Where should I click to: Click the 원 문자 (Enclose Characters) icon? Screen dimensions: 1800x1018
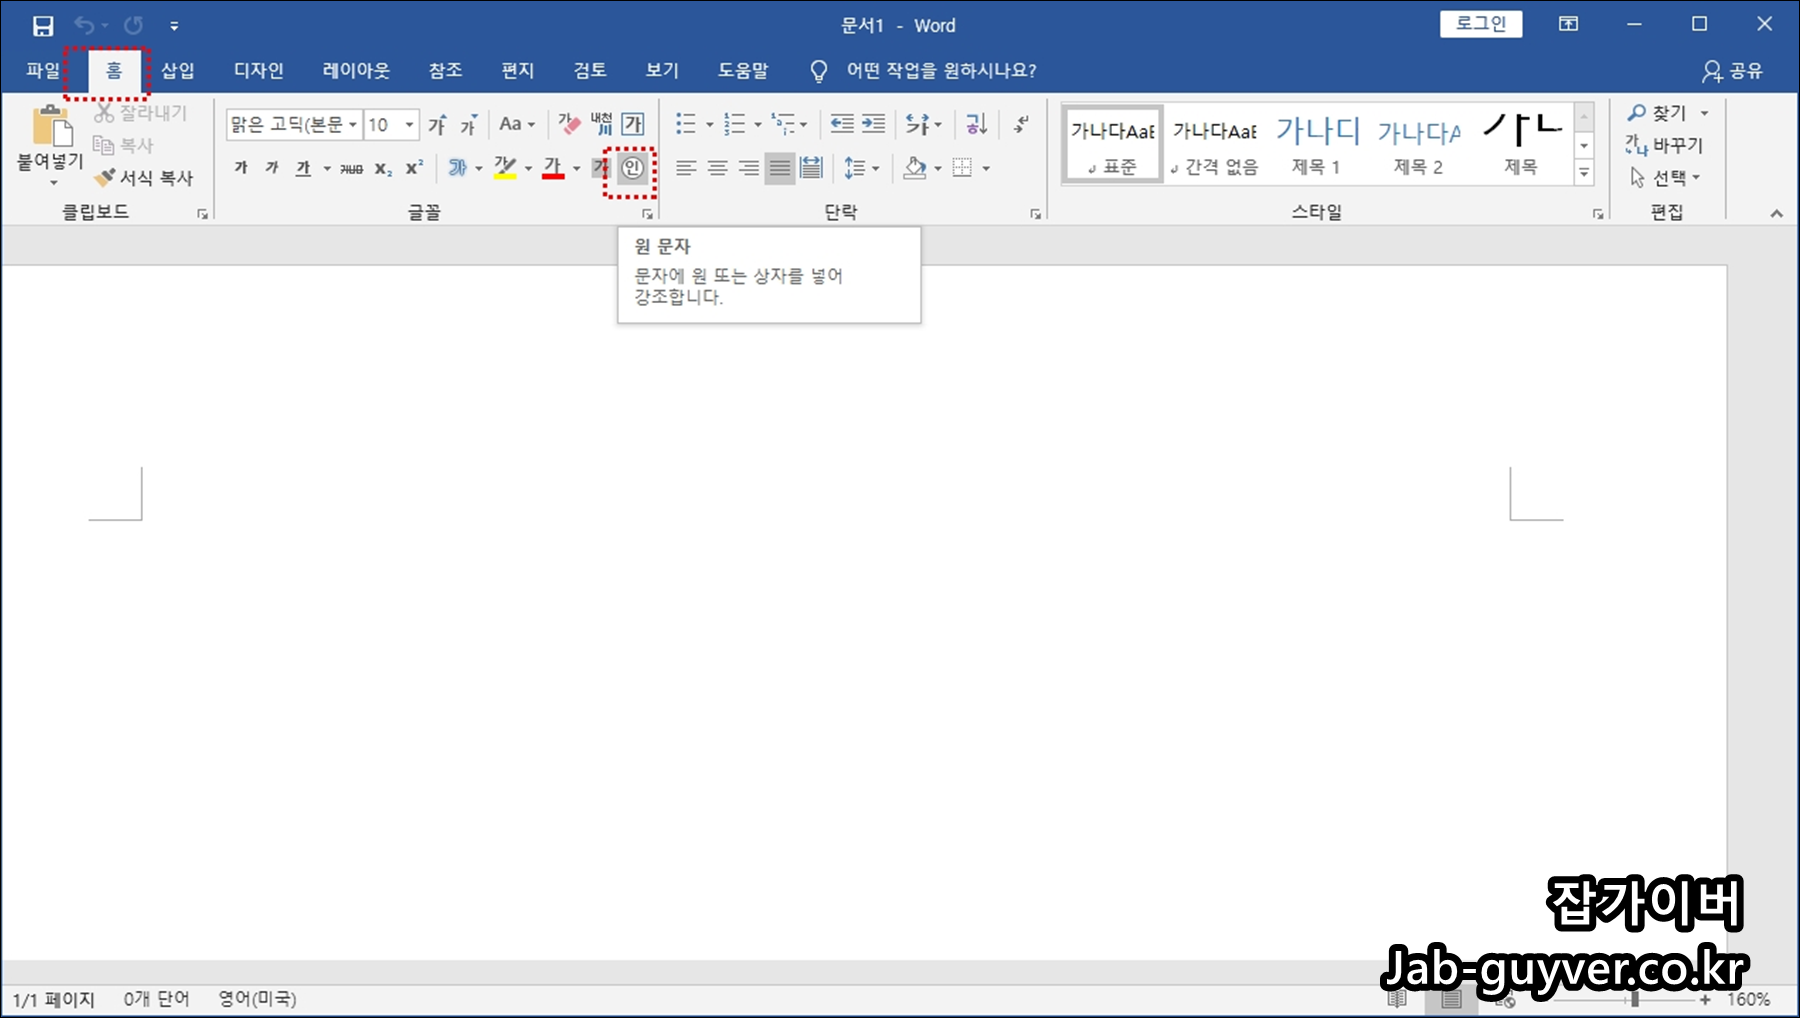coord(631,168)
